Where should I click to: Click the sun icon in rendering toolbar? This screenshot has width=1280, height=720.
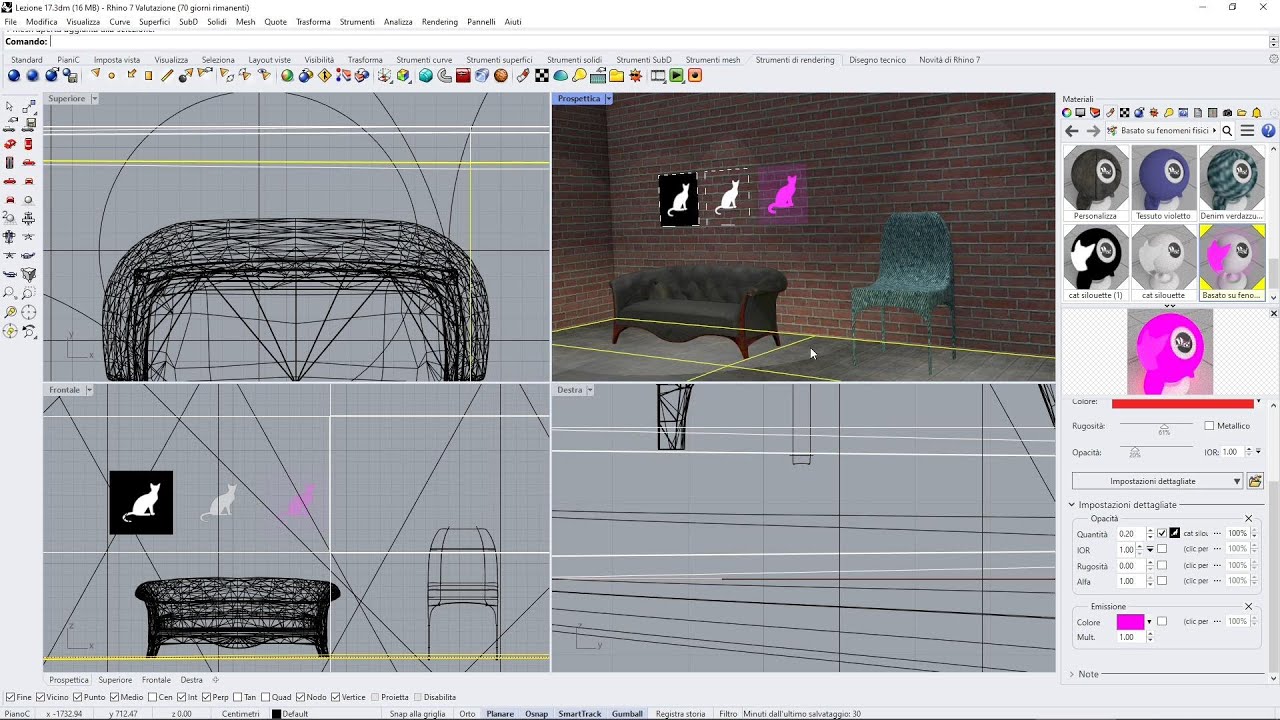(637, 76)
